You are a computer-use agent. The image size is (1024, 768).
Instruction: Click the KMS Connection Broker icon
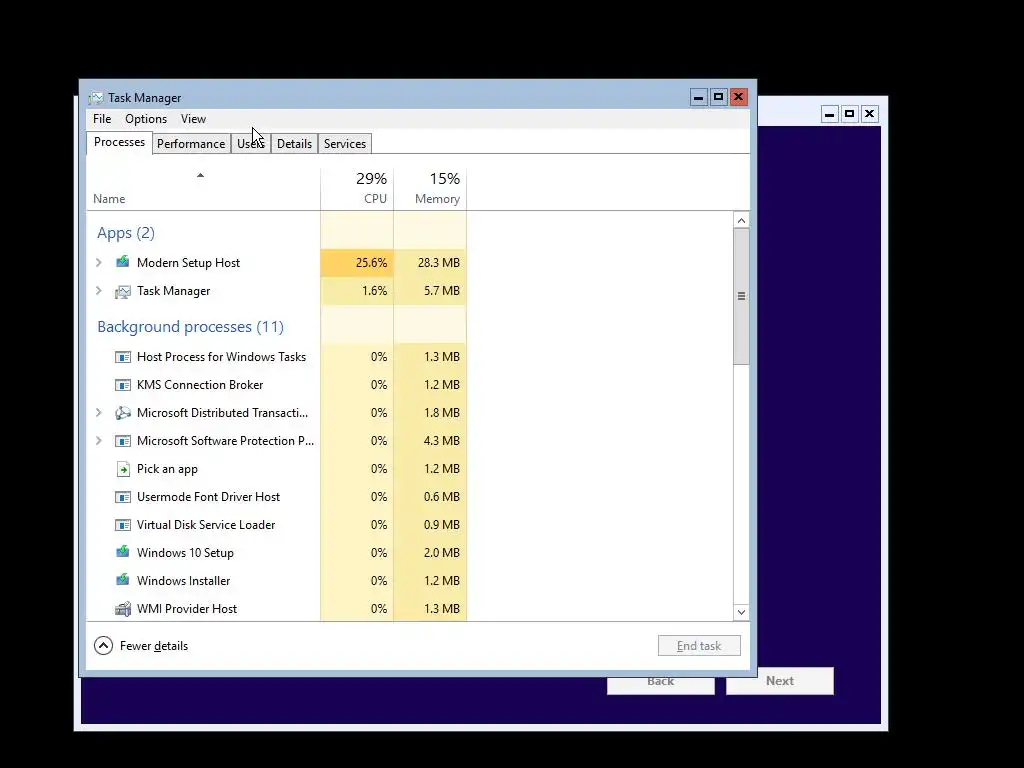(123, 385)
